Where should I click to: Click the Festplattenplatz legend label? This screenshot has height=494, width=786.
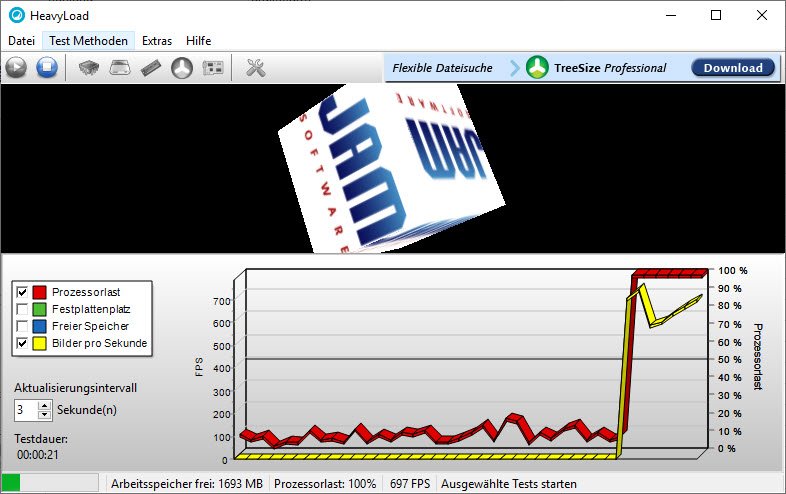(91, 309)
